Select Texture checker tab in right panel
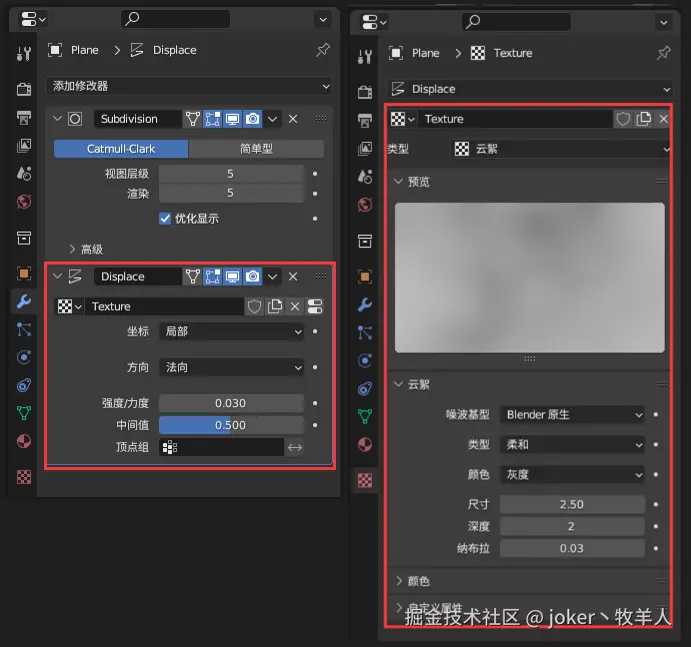The image size is (691, 647). click(364, 480)
